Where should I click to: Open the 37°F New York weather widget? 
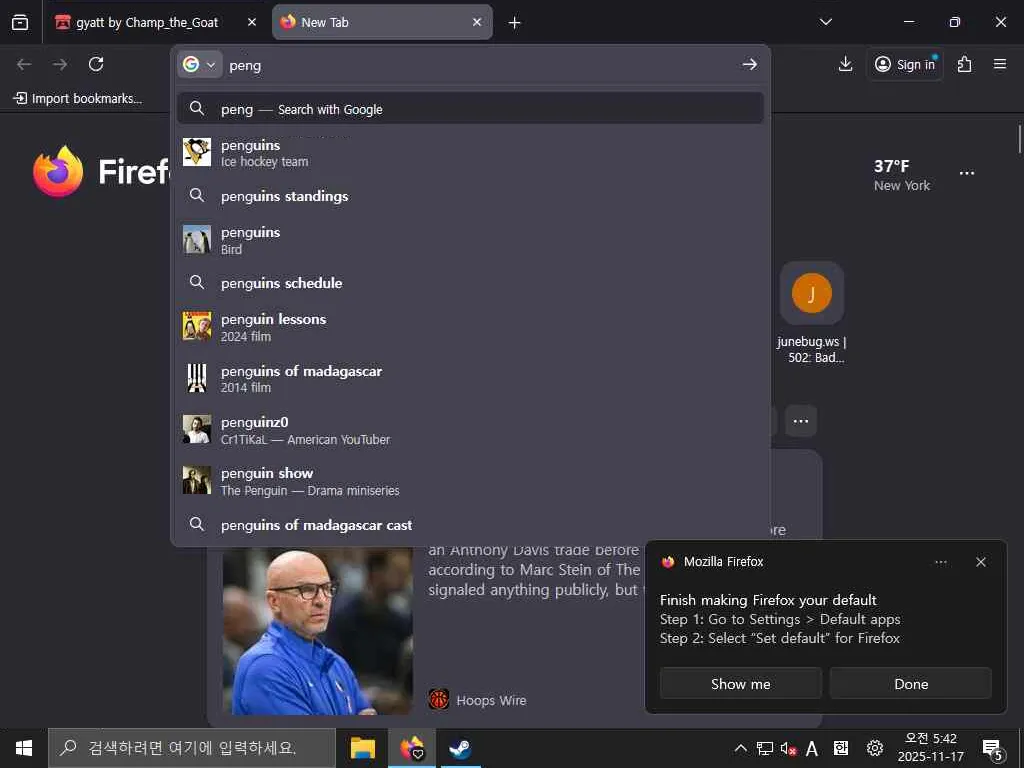point(901,175)
